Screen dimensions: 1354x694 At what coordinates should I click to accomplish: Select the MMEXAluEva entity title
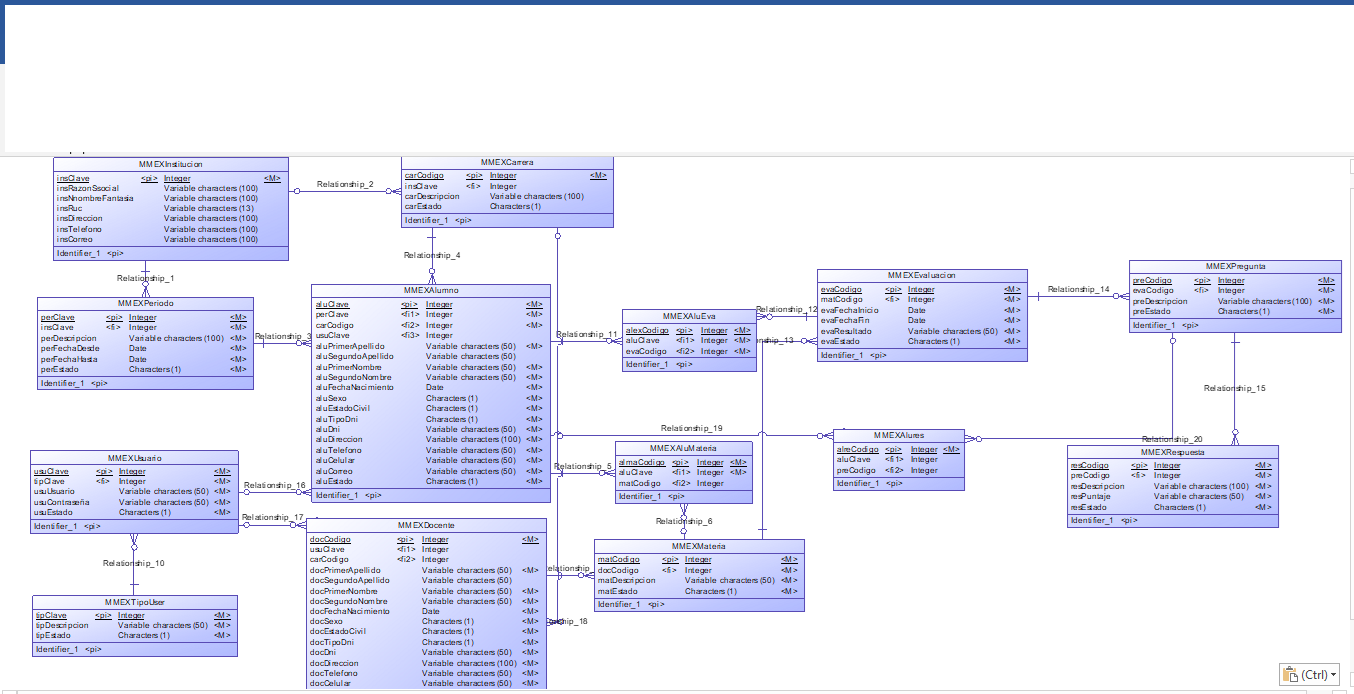point(689,315)
